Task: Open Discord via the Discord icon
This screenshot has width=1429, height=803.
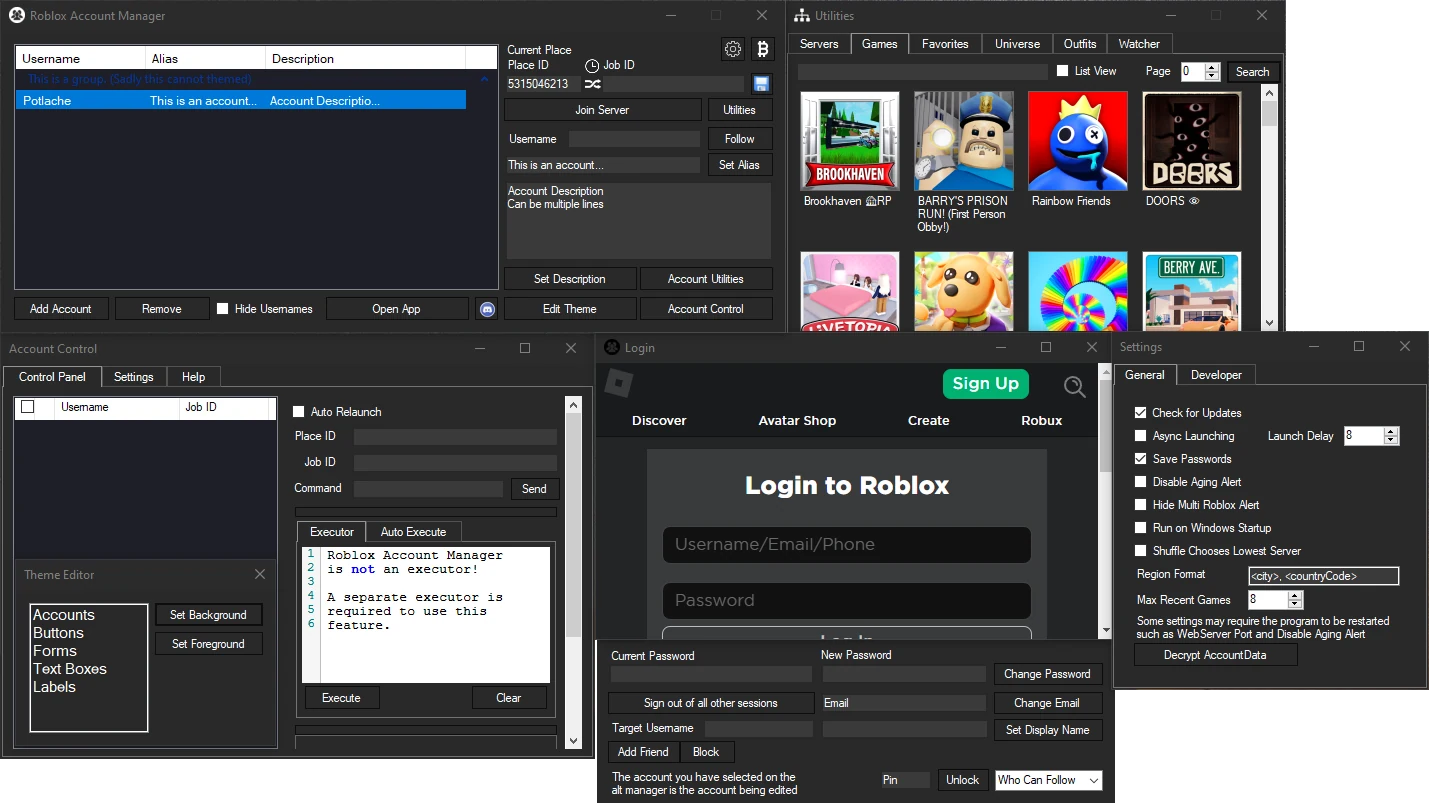Action: [x=487, y=309]
